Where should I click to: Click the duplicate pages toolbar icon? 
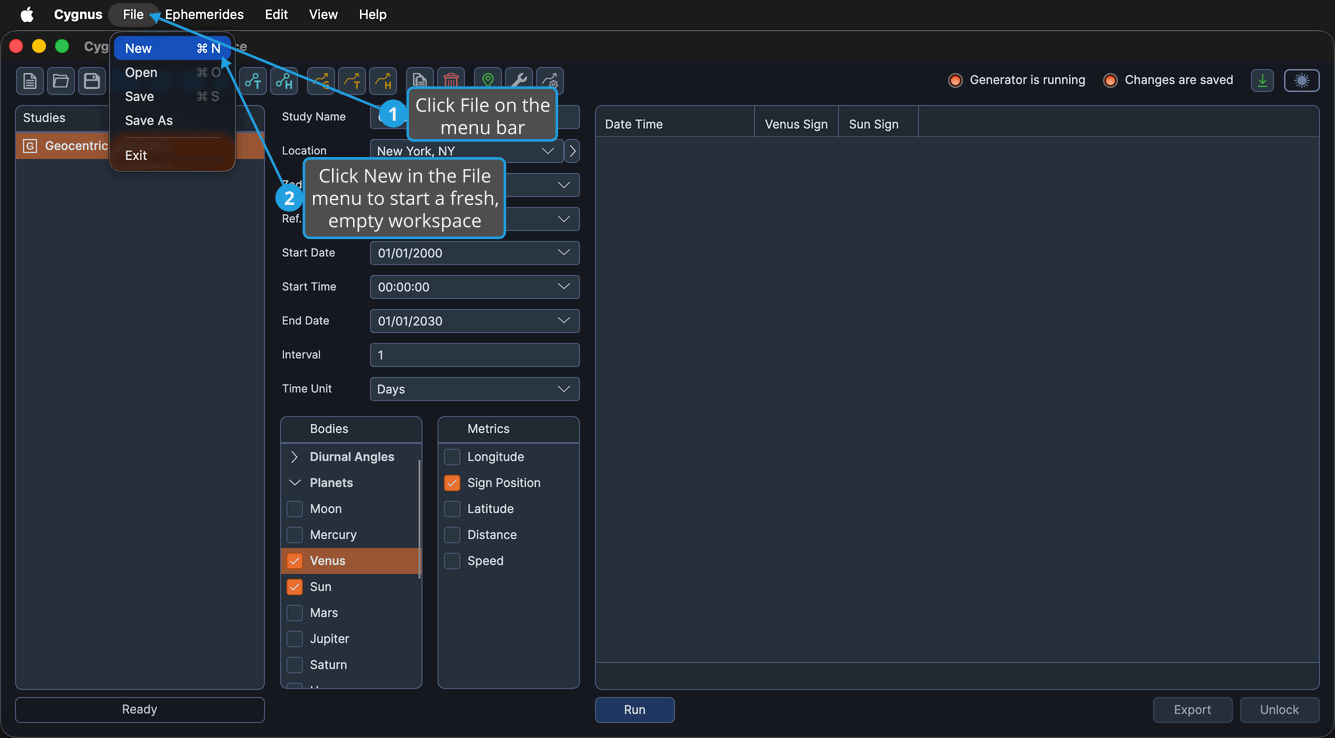click(420, 81)
